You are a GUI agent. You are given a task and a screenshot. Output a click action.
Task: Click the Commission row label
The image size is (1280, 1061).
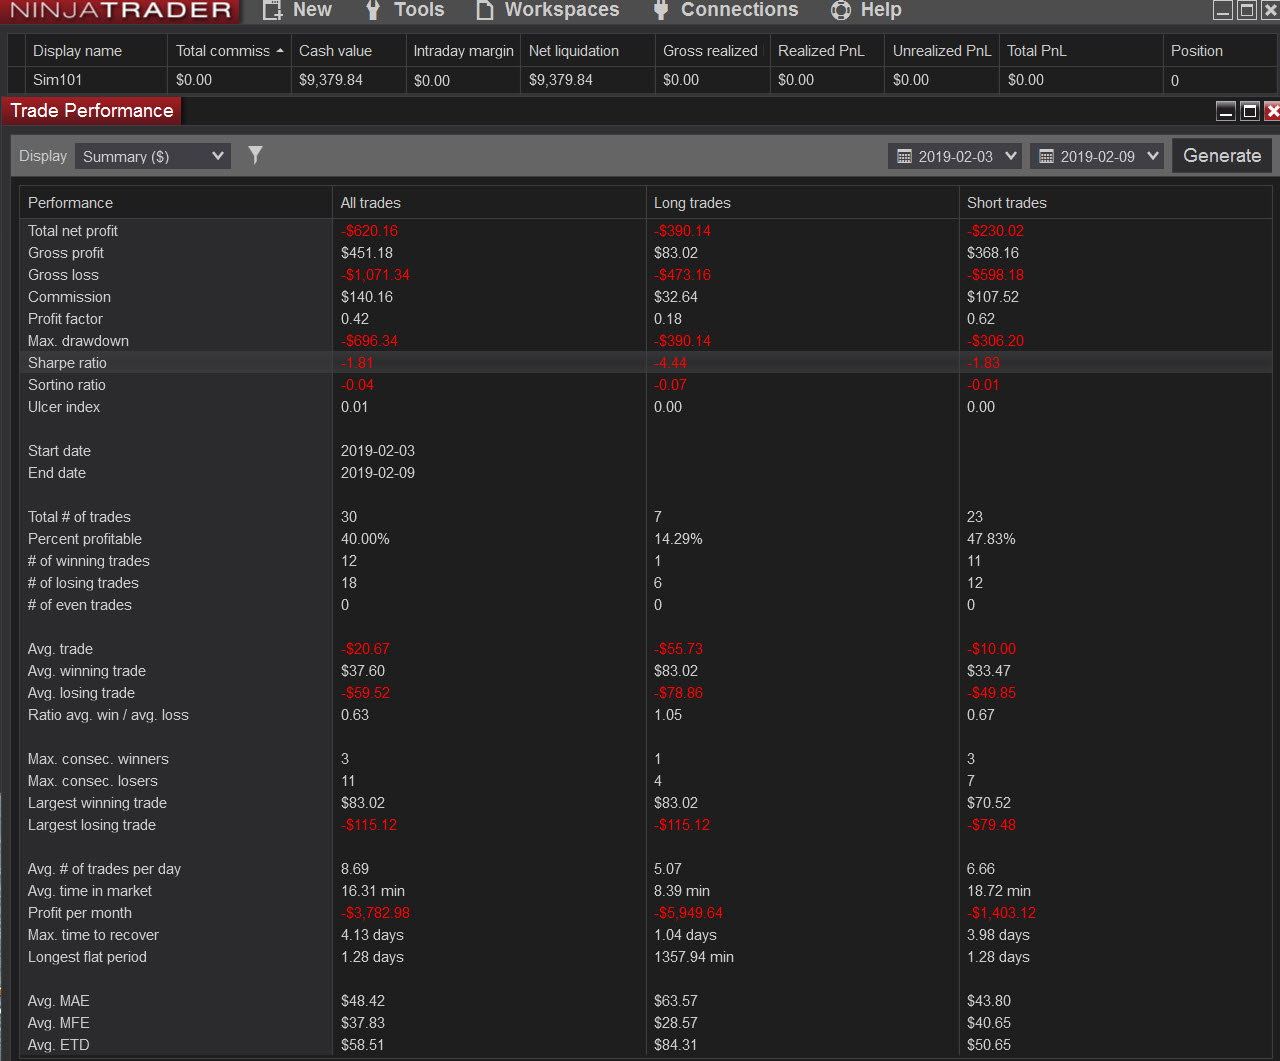click(x=69, y=297)
